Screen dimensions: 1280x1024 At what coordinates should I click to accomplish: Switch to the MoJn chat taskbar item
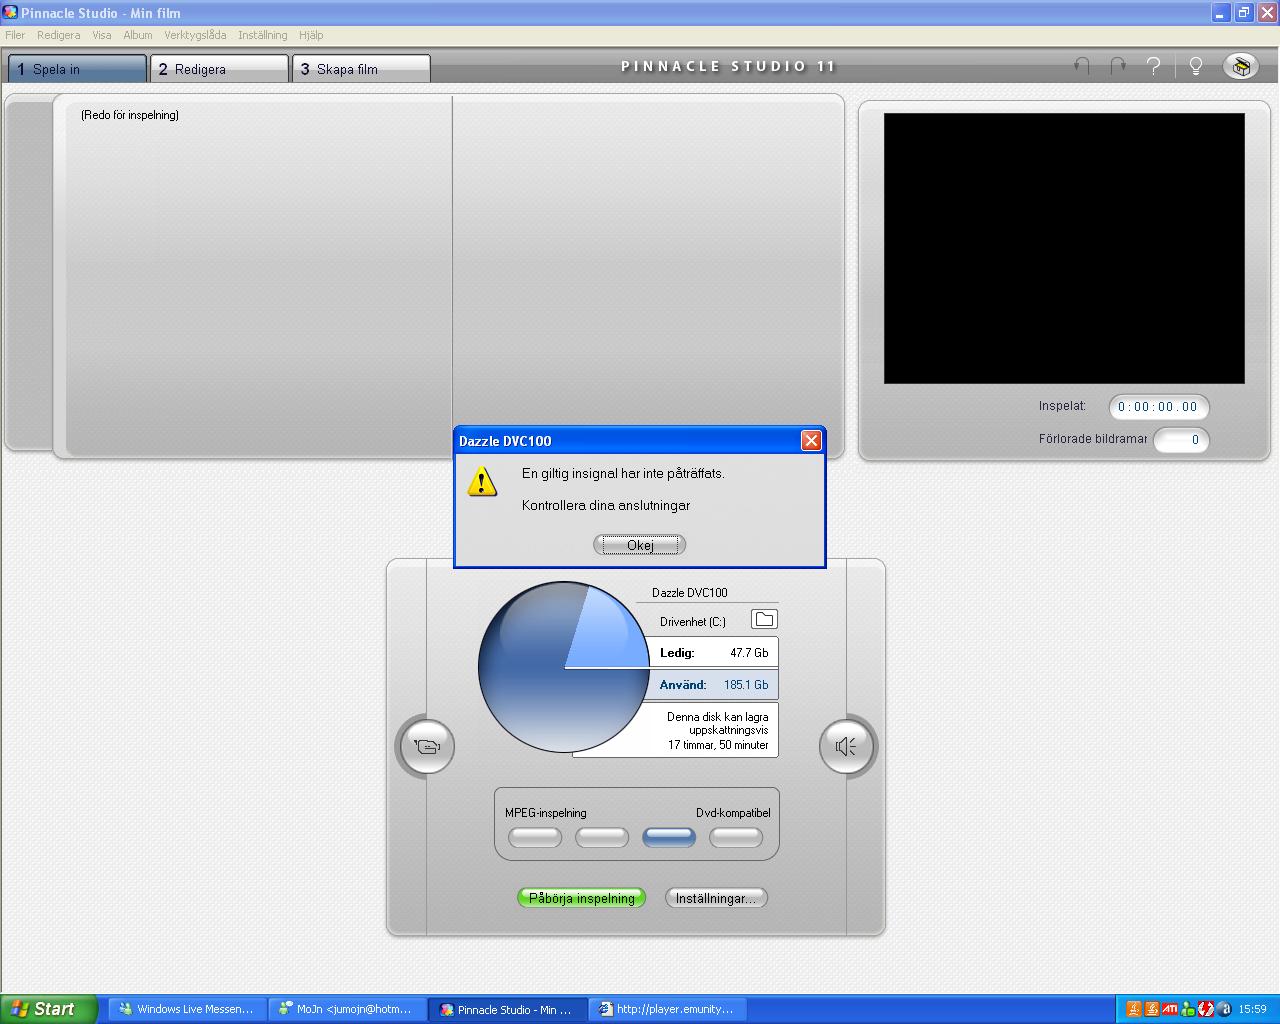(348, 1009)
